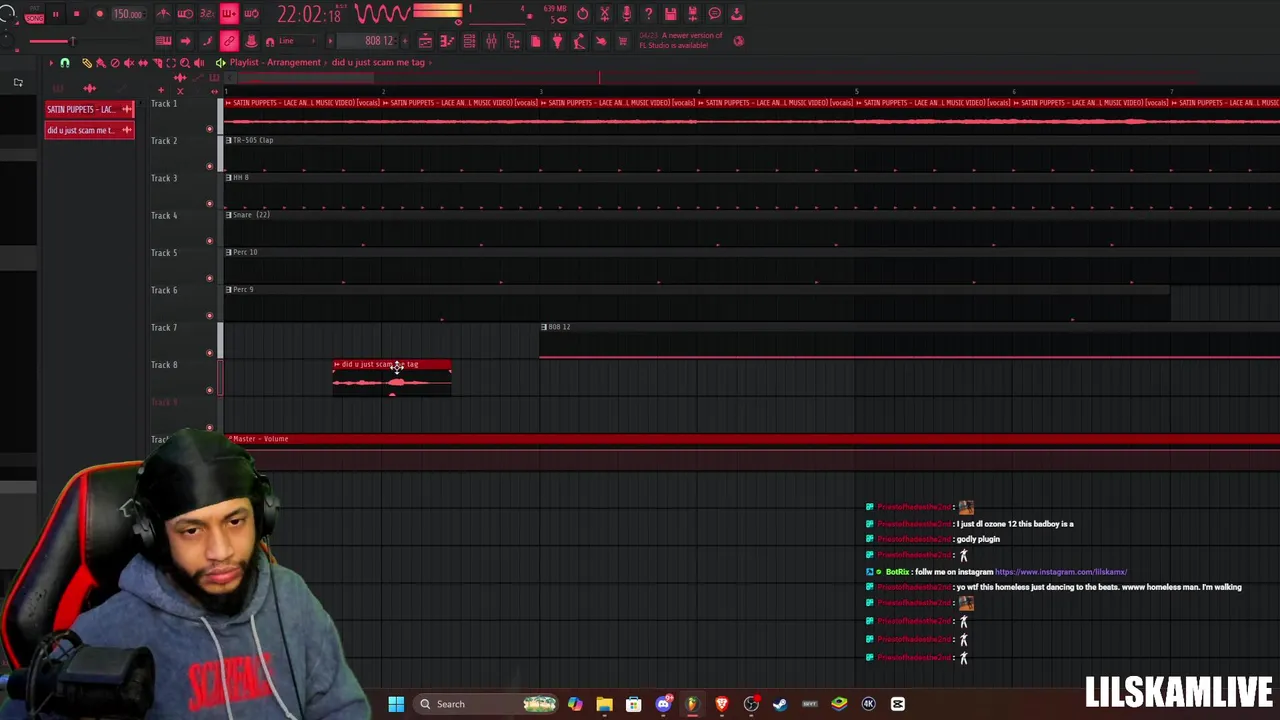Image resolution: width=1280 pixels, height=720 pixels.
Task: Toggle the overdub blend recording button
Action: (x=229, y=14)
